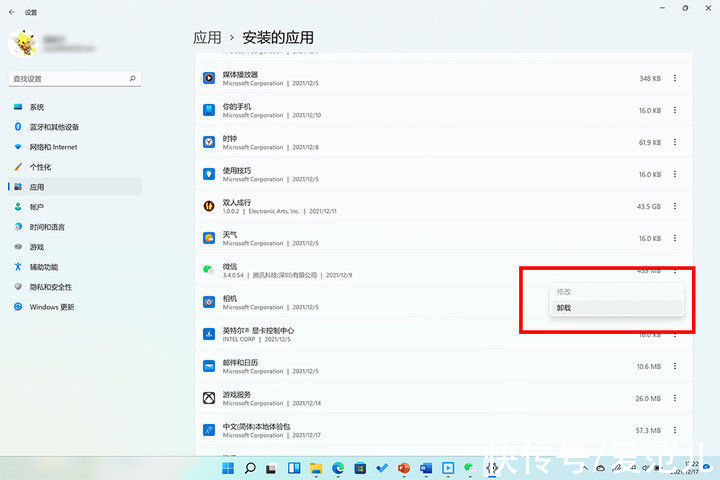Click the 相机 app icon

(209, 302)
